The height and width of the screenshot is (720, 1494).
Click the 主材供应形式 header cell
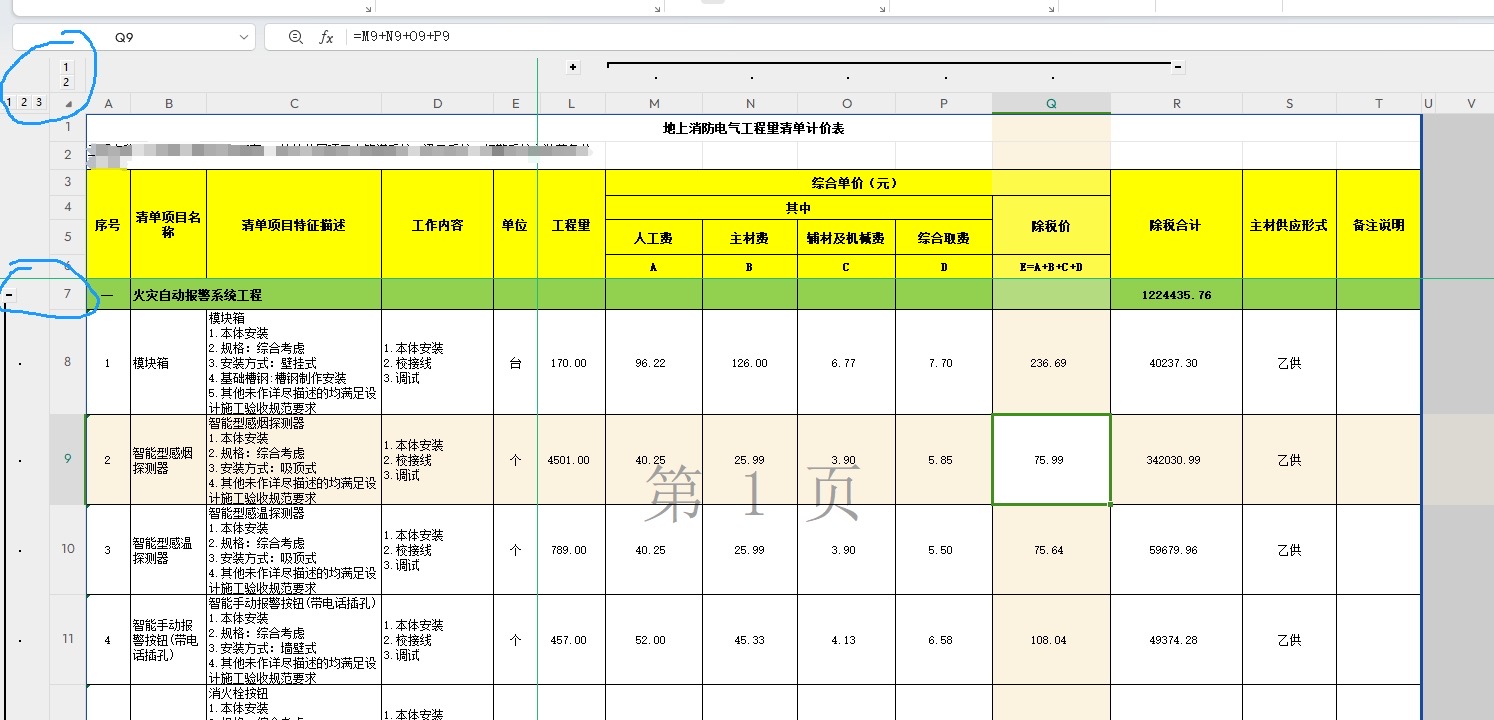[1289, 224]
